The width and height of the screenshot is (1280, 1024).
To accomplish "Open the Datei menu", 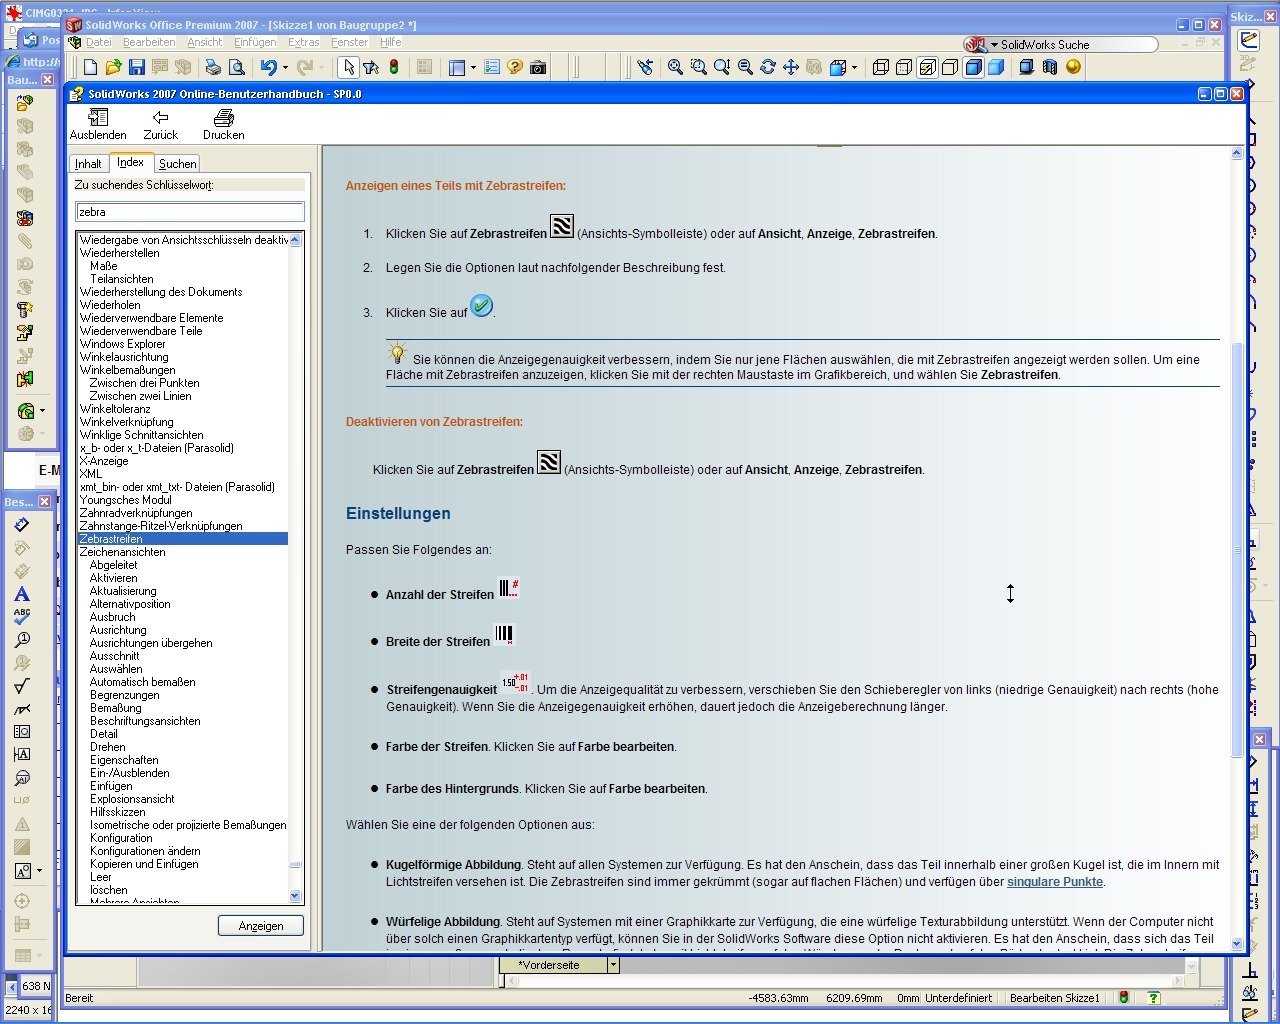I will click(x=99, y=42).
